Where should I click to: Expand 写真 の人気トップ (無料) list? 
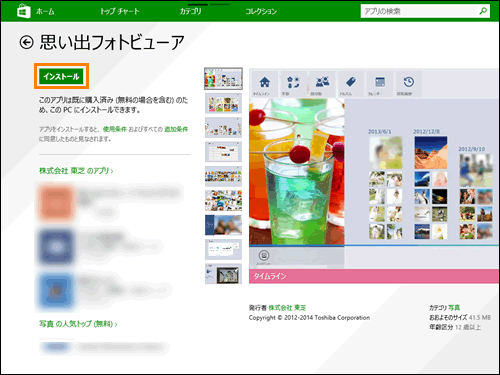pos(78,324)
